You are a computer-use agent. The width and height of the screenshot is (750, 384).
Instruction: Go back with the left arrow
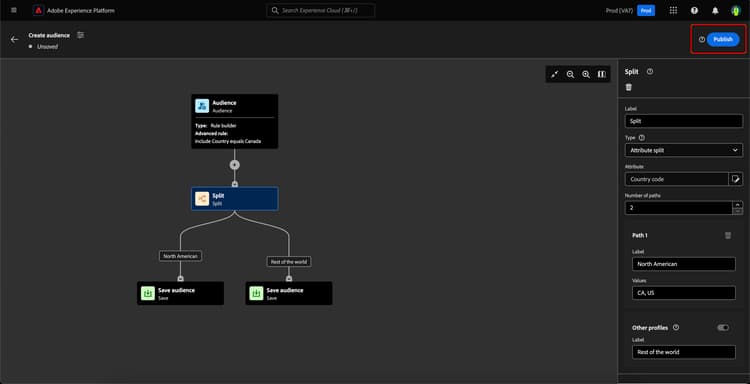(14, 40)
